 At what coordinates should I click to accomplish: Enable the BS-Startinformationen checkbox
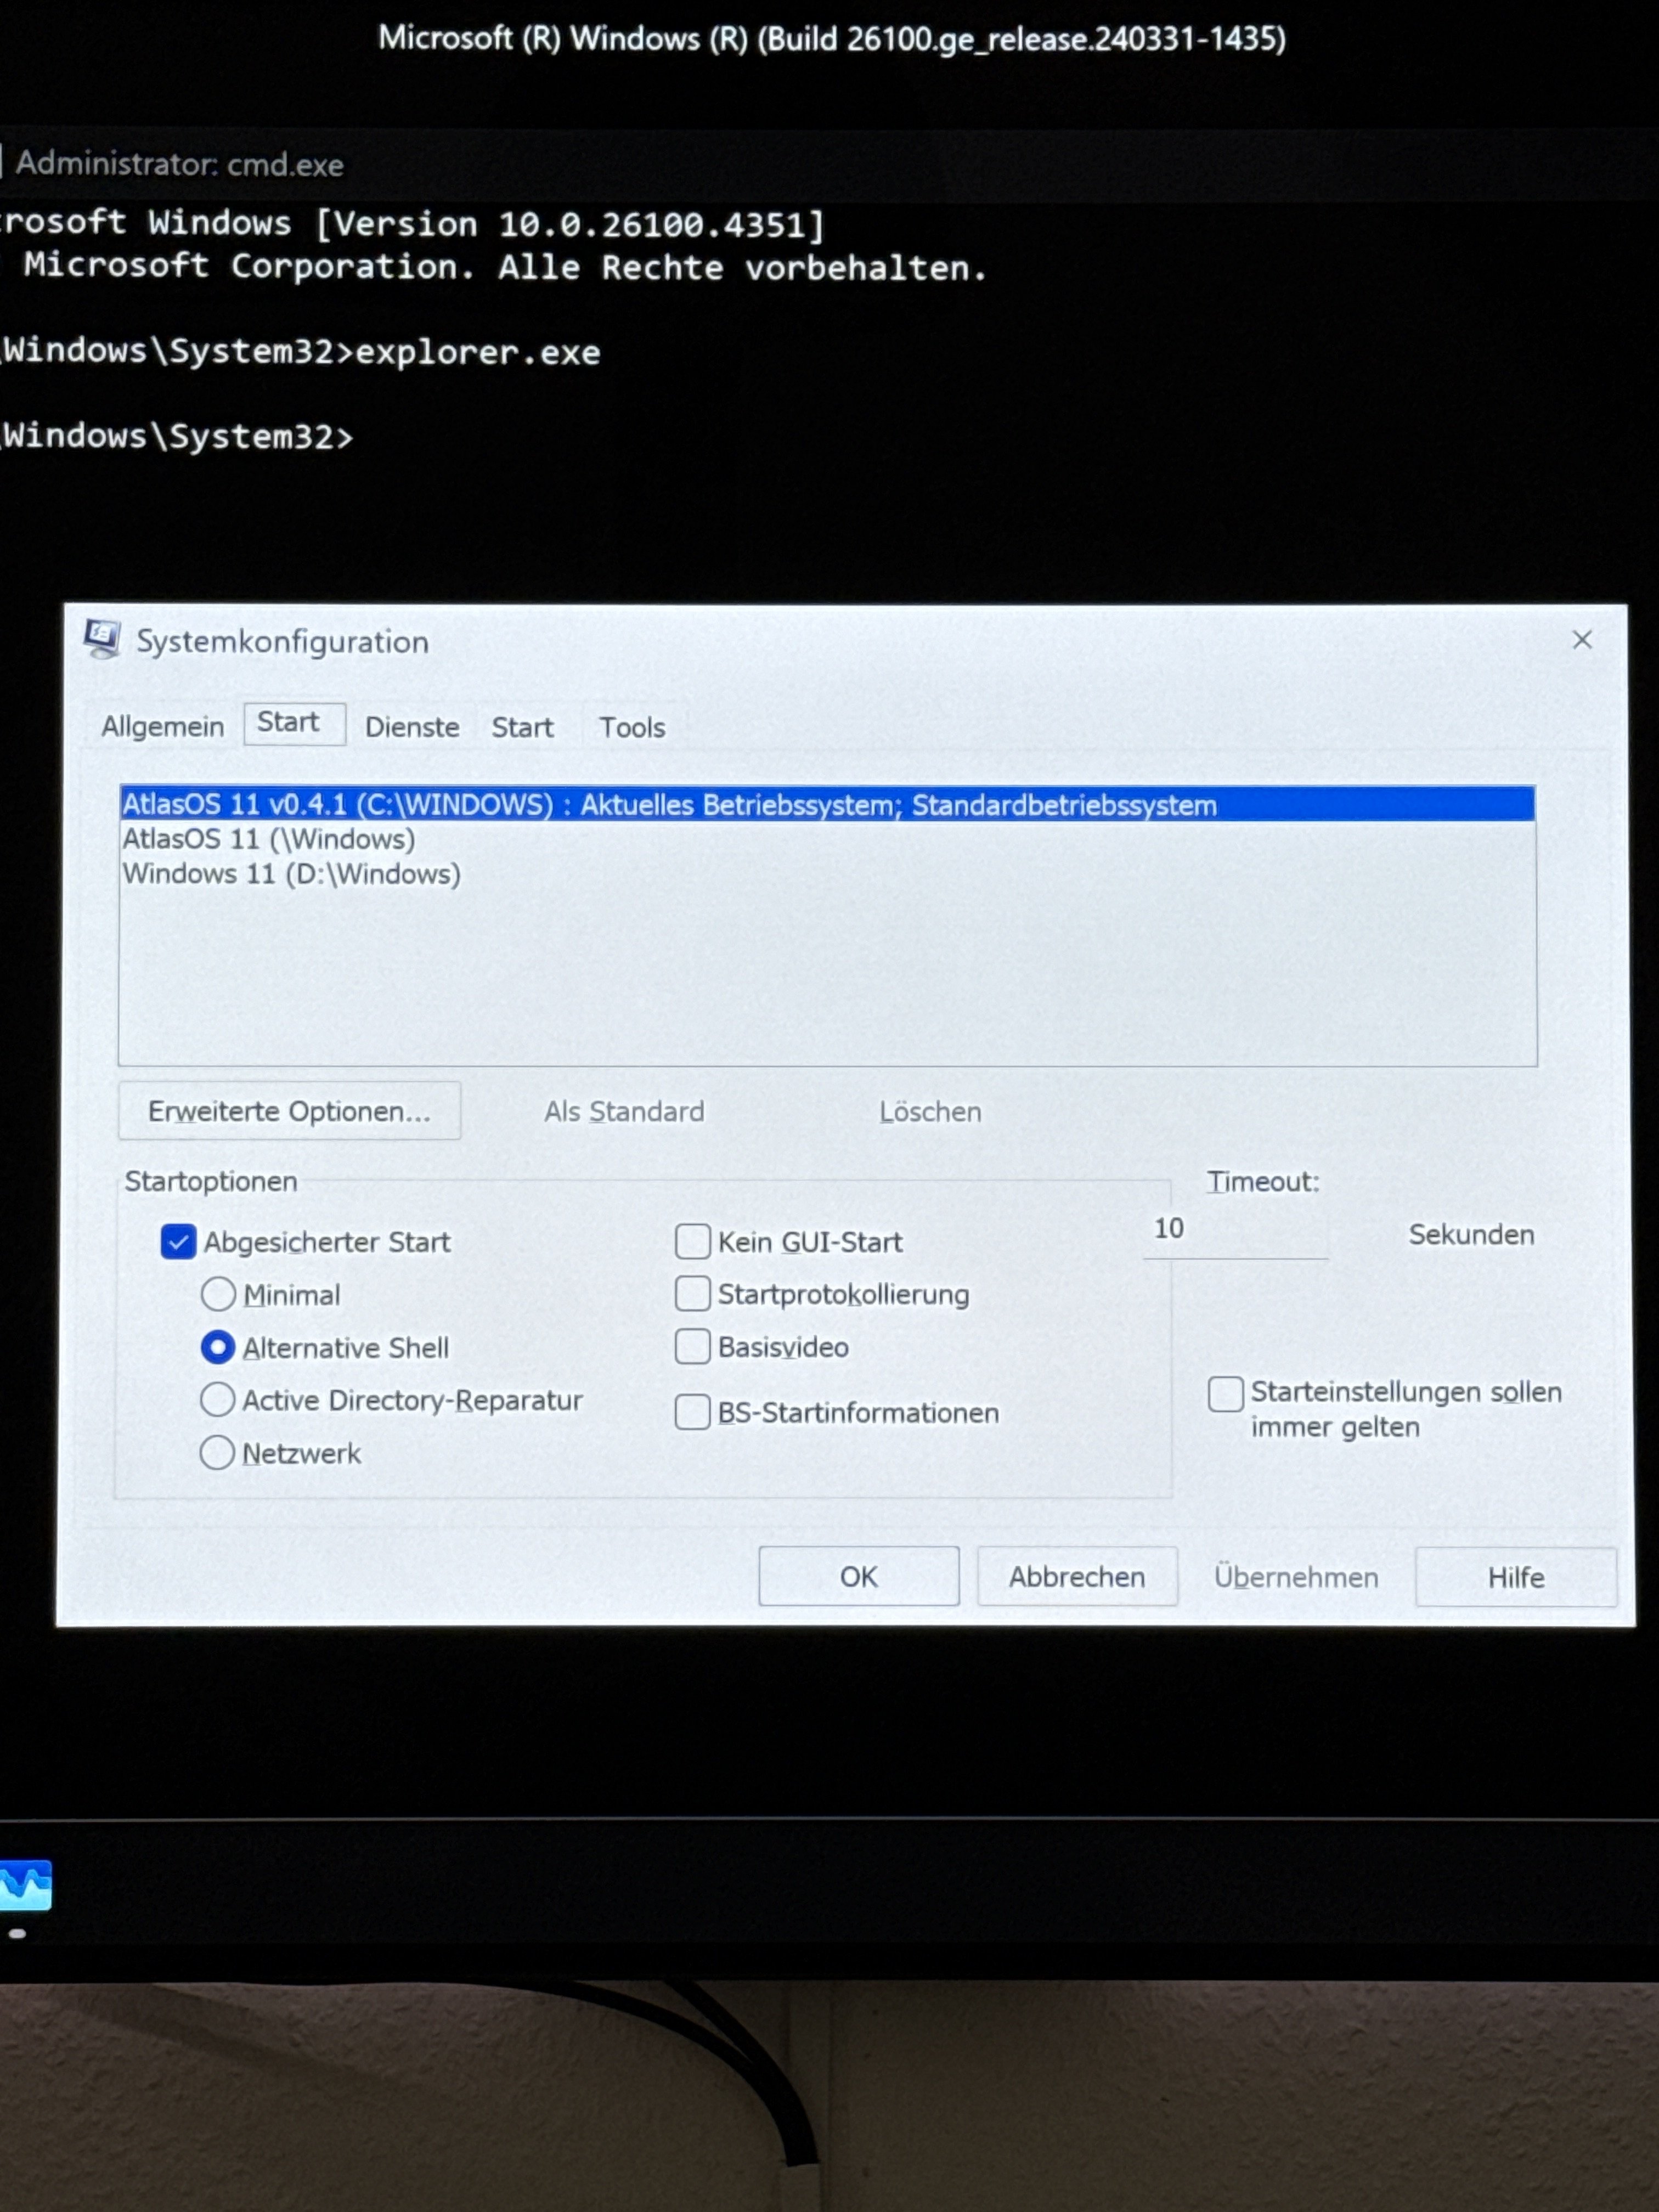coord(692,1413)
